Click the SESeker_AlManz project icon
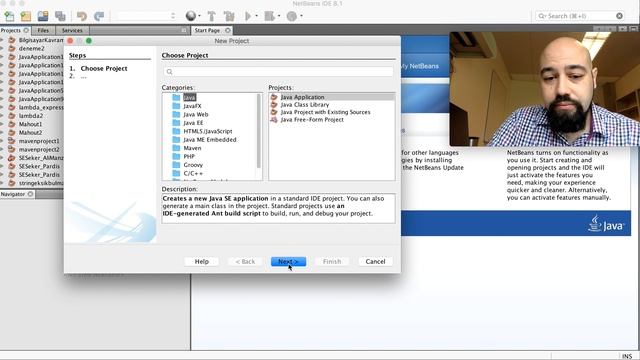This screenshot has width=640, height=360. point(12,158)
